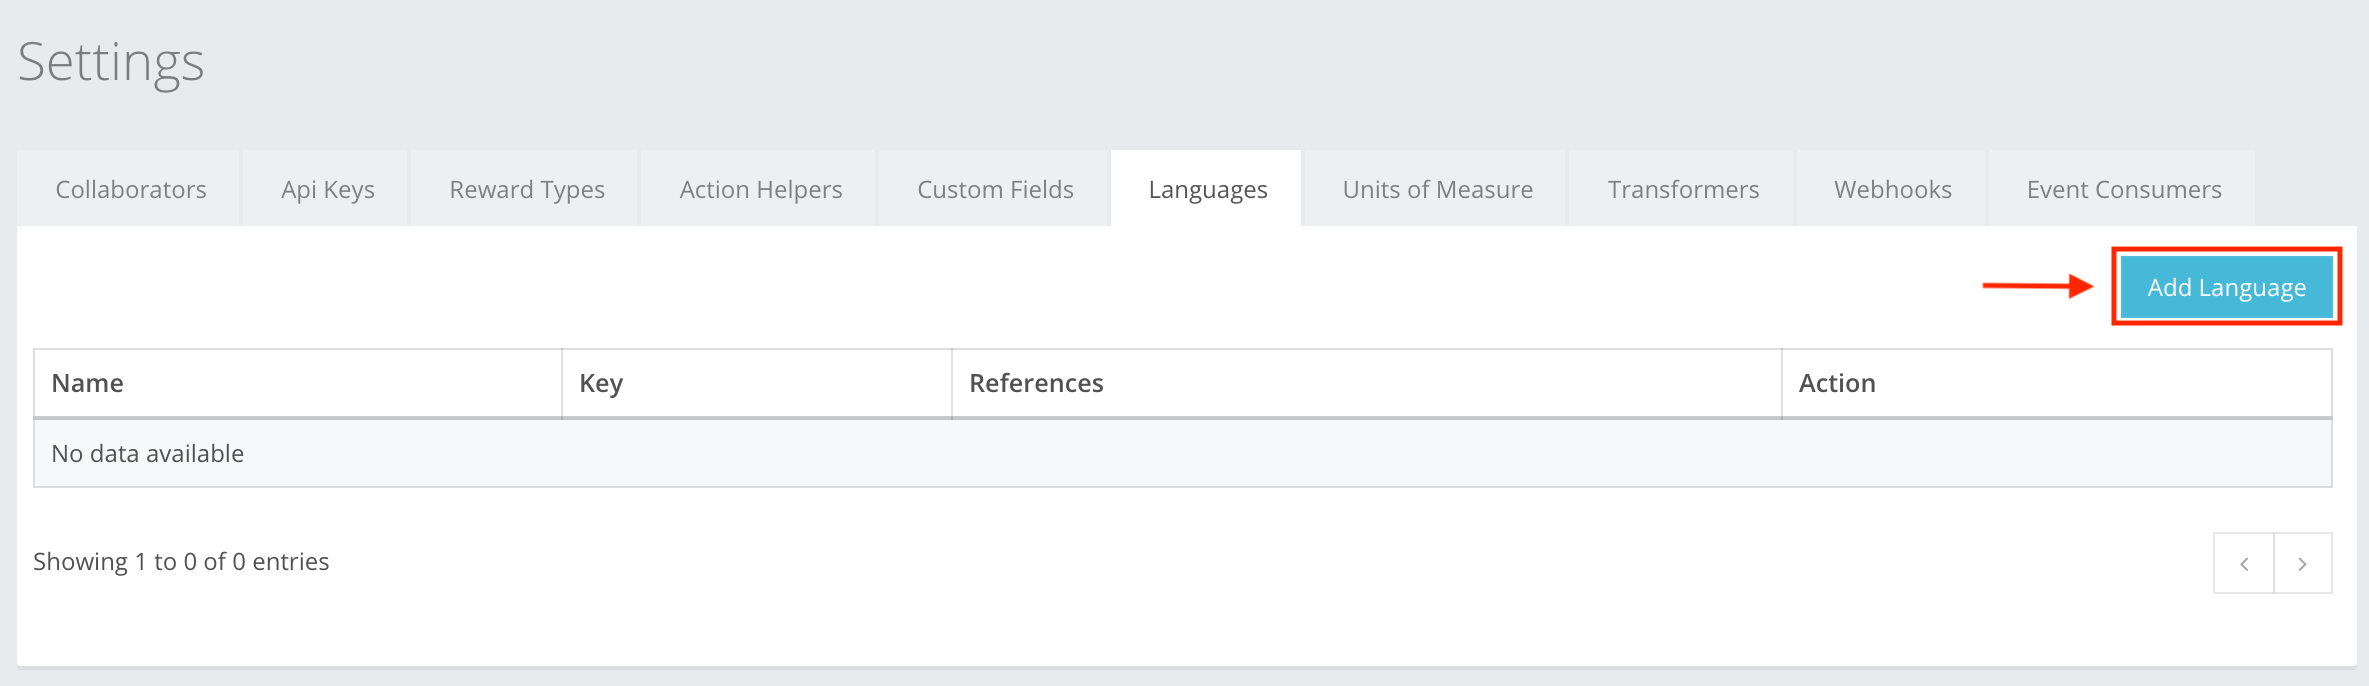Open the Units of Measure tab
The width and height of the screenshot is (2369, 686).
(1437, 189)
